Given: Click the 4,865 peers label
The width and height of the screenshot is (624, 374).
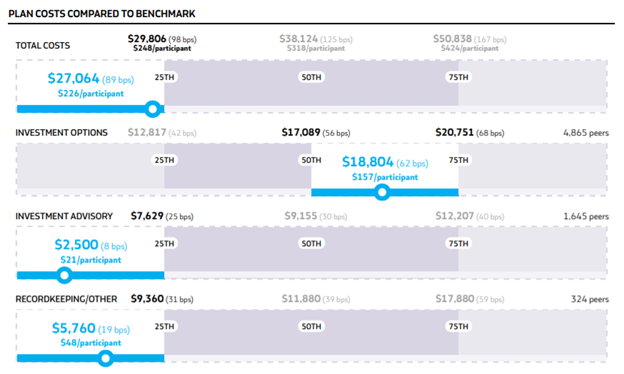Looking at the screenshot, I should [586, 133].
